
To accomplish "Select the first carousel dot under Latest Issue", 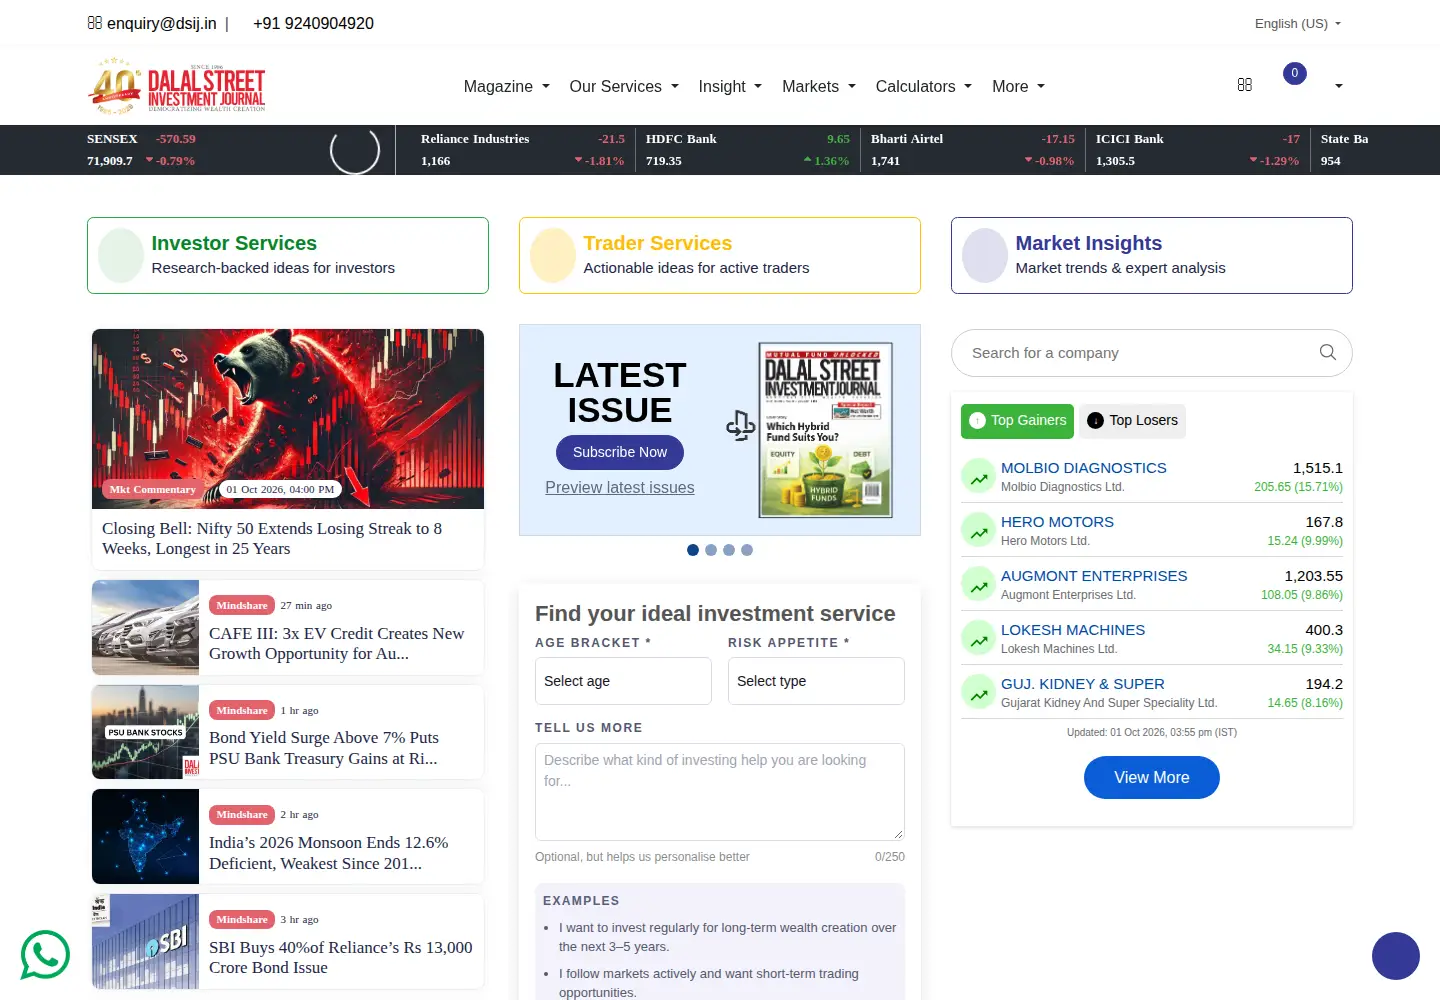I will point(693,550).
